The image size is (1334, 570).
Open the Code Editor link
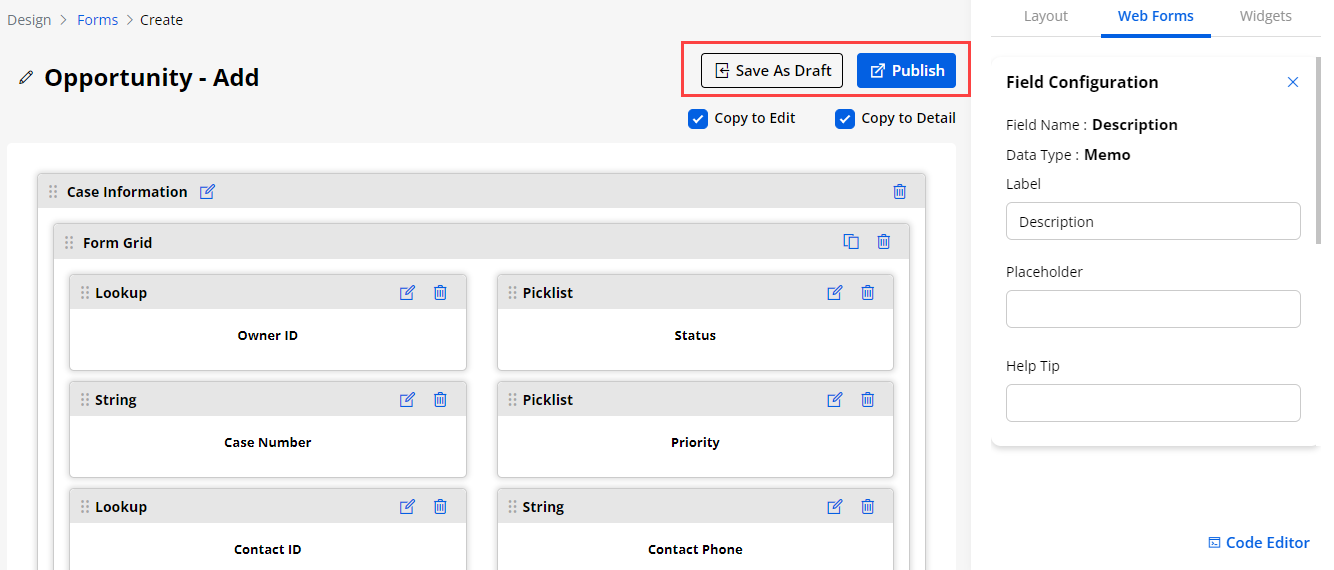[x=1258, y=543]
